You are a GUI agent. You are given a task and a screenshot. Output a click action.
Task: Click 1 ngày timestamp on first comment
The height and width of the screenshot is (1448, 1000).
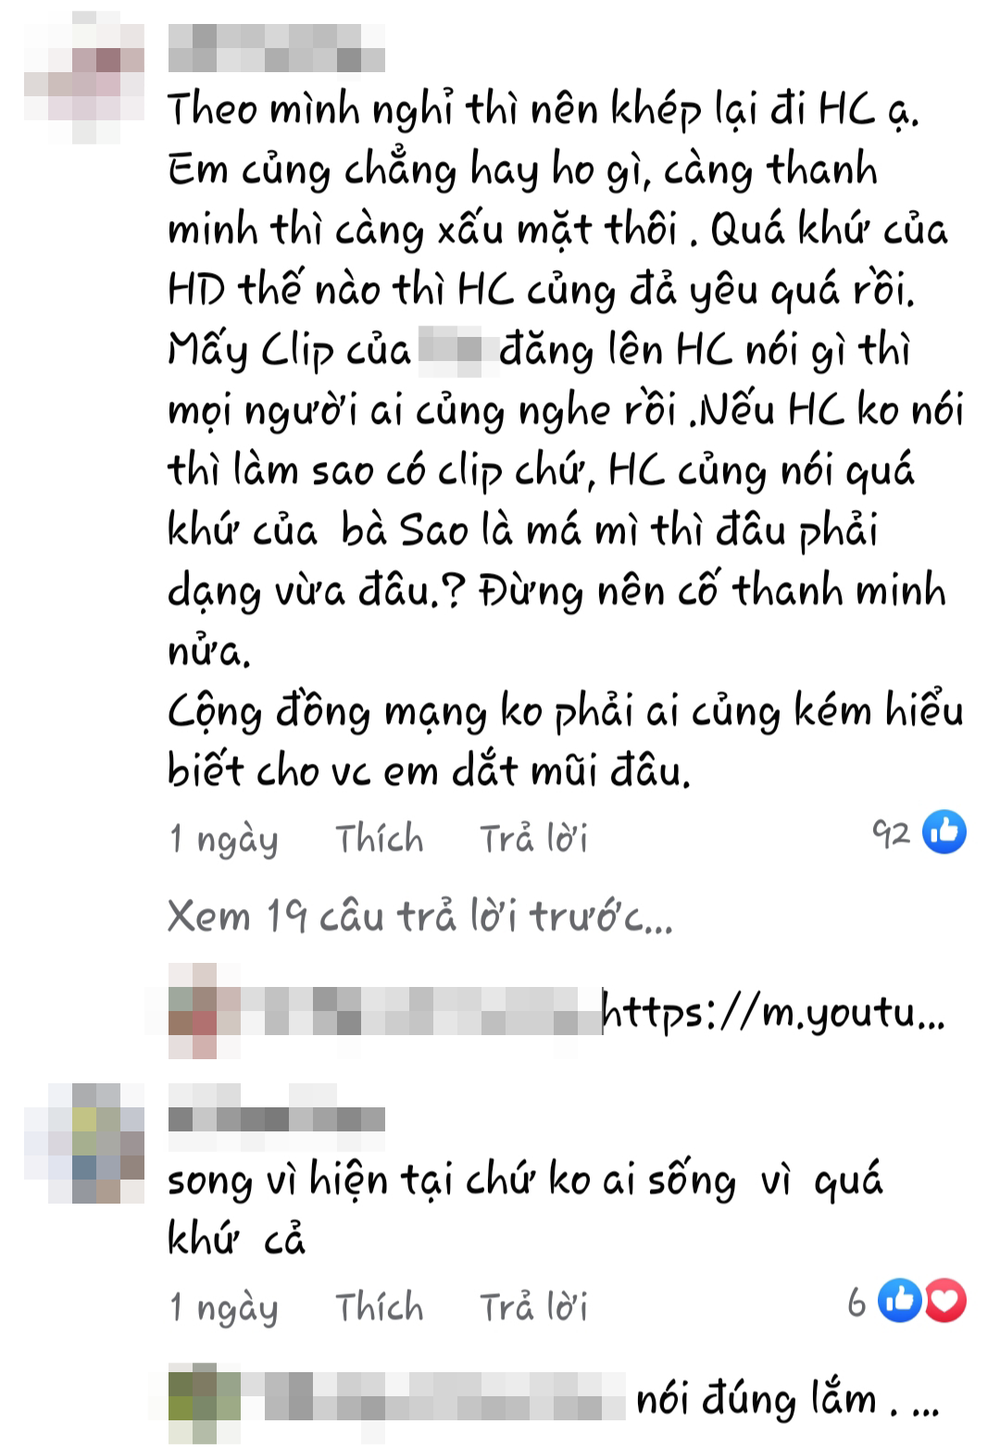pyautogui.click(x=224, y=840)
